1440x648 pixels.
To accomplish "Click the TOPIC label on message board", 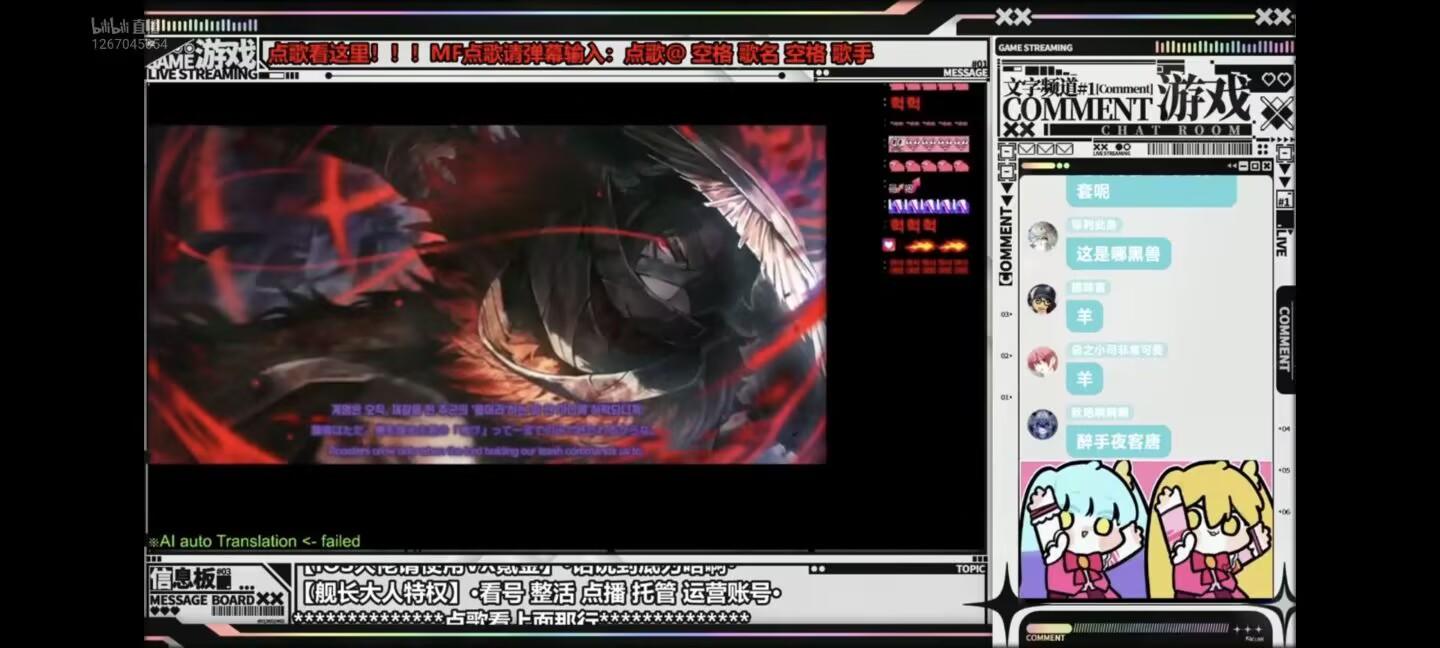I will [x=970, y=569].
